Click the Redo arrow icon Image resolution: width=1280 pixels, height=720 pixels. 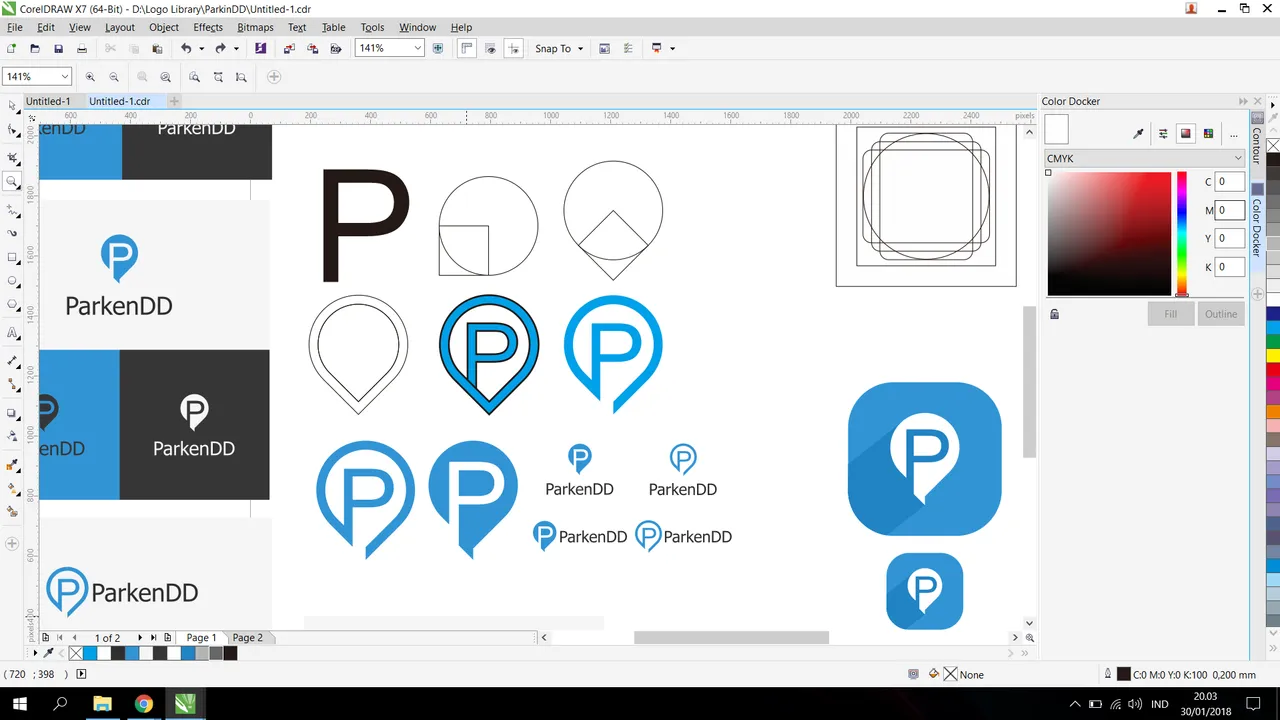tap(220, 48)
